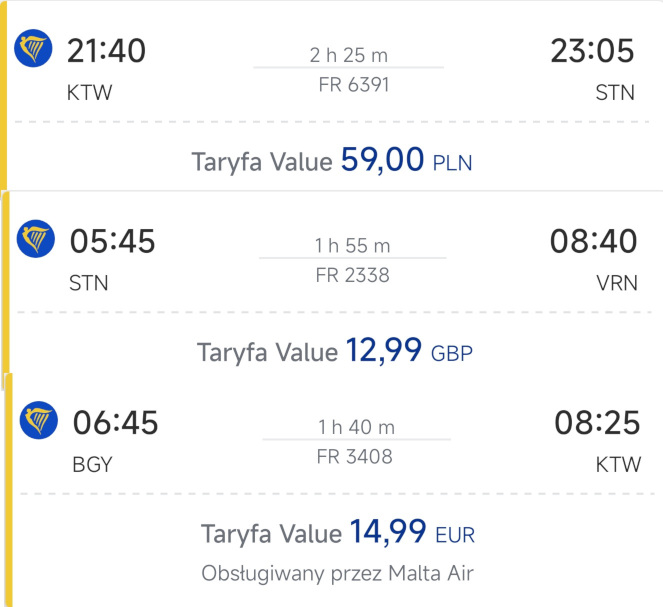Click the 08:40 arrival time at VRN
The image size is (663, 607).
coord(594,241)
